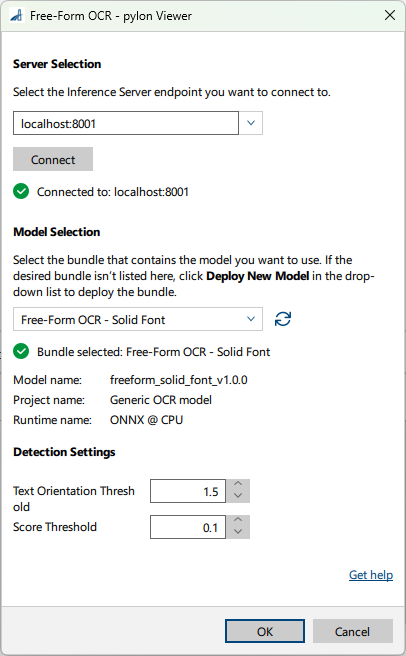Expand the server endpoint dropdown arrow
The height and width of the screenshot is (656, 406).
pyautogui.click(x=251, y=123)
